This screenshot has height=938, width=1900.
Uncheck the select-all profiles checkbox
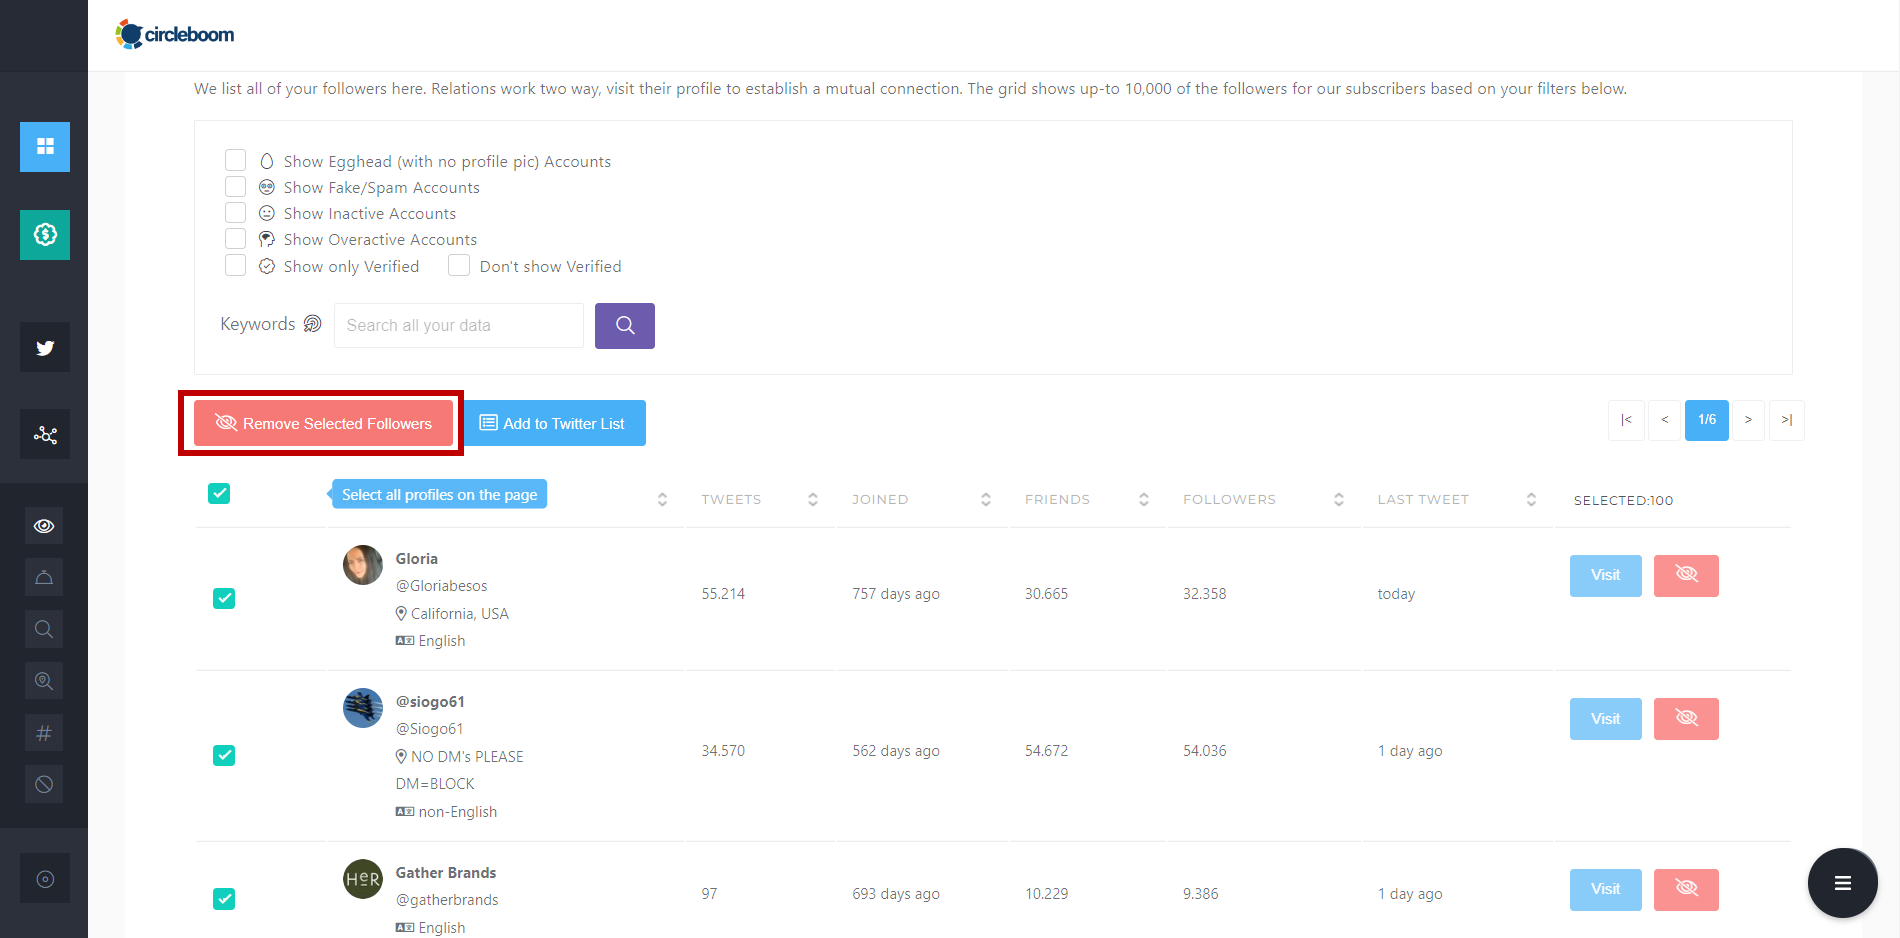(x=219, y=493)
